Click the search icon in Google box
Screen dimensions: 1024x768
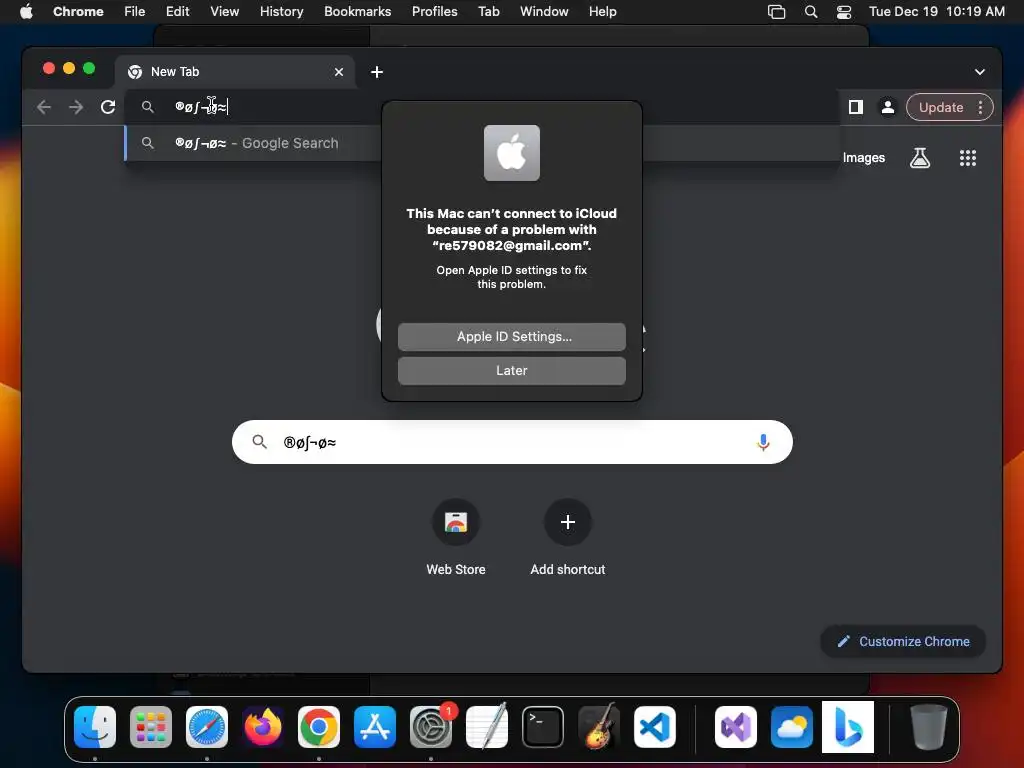[259, 442]
